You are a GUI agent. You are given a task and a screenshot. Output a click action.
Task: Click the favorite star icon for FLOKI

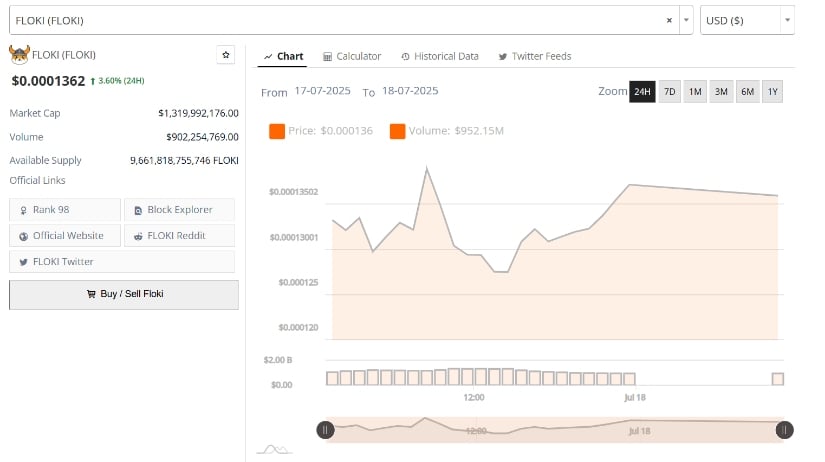(226, 55)
